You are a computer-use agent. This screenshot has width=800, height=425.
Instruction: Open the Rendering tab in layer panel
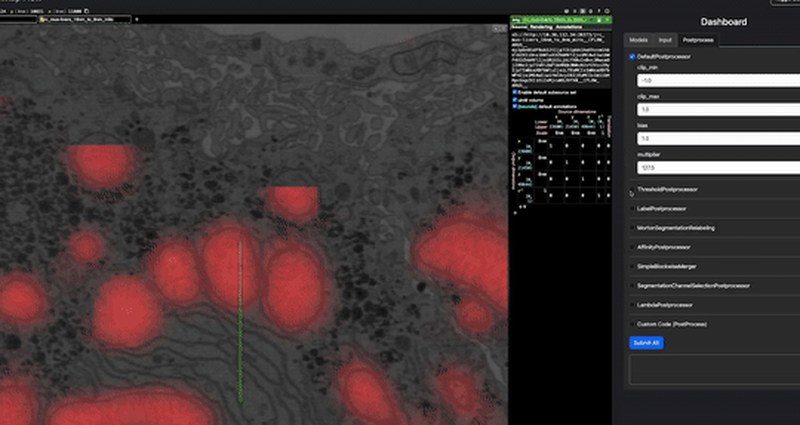[541, 27]
